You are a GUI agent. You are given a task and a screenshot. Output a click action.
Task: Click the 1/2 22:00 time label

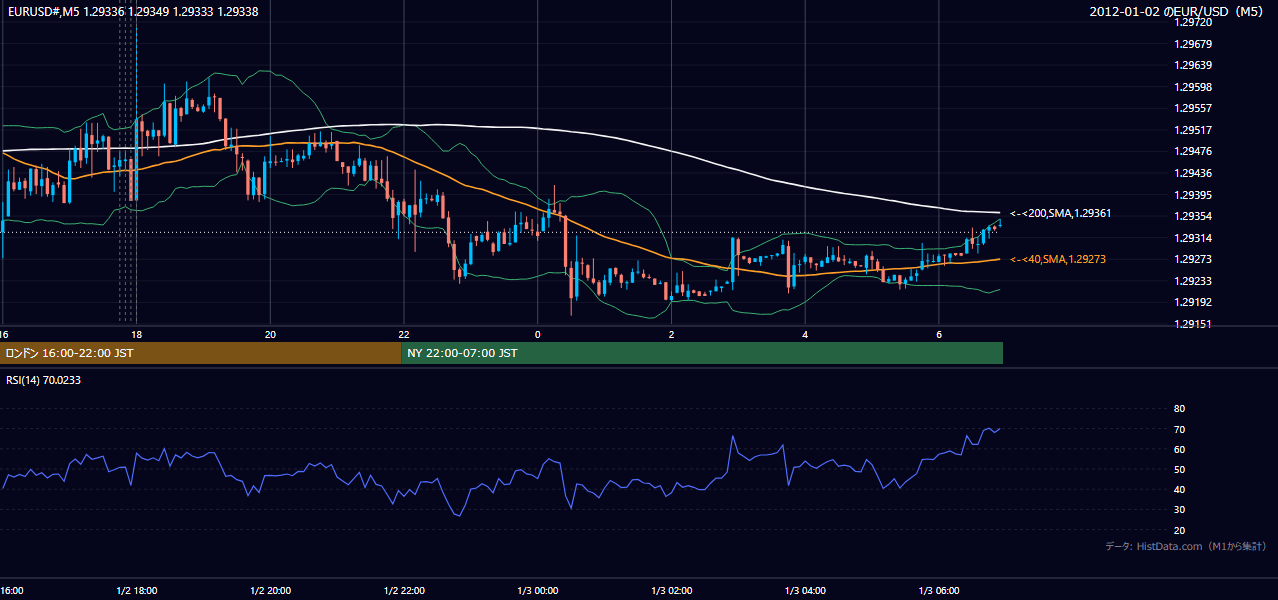(404, 590)
